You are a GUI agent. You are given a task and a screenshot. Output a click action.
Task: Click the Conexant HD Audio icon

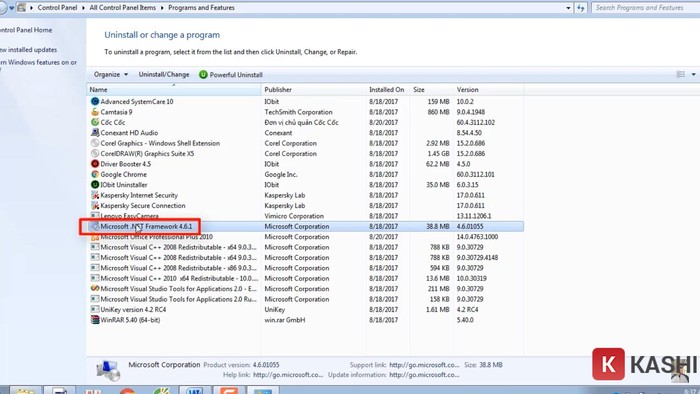click(95, 133)
